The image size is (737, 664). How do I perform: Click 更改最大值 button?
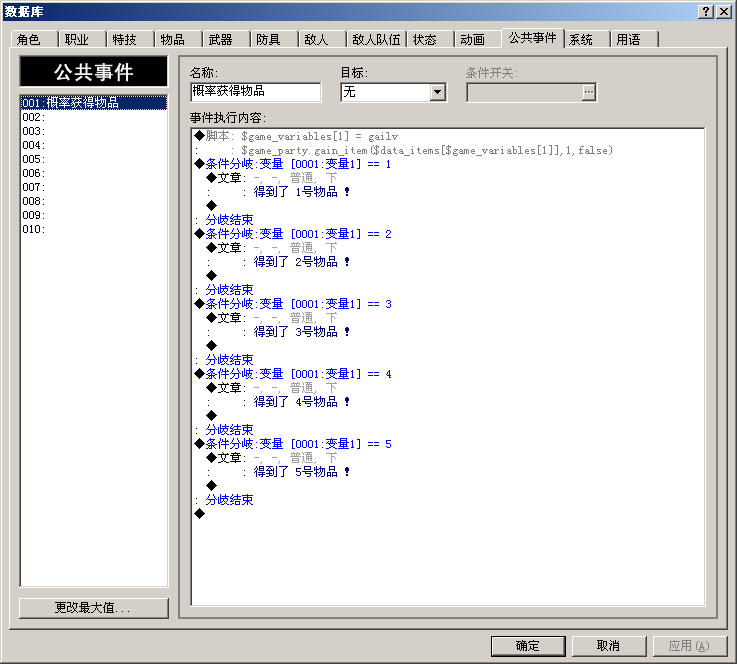pos(94,608)
